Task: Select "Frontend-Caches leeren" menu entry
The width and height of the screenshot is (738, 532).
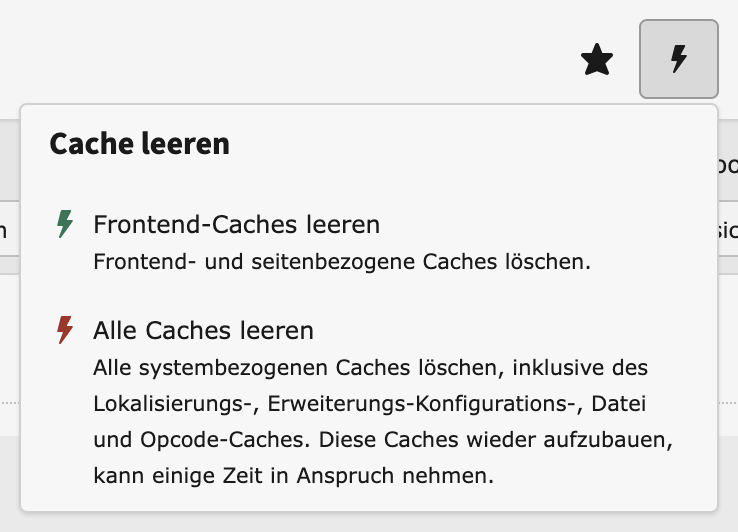Action: point(236,225)
